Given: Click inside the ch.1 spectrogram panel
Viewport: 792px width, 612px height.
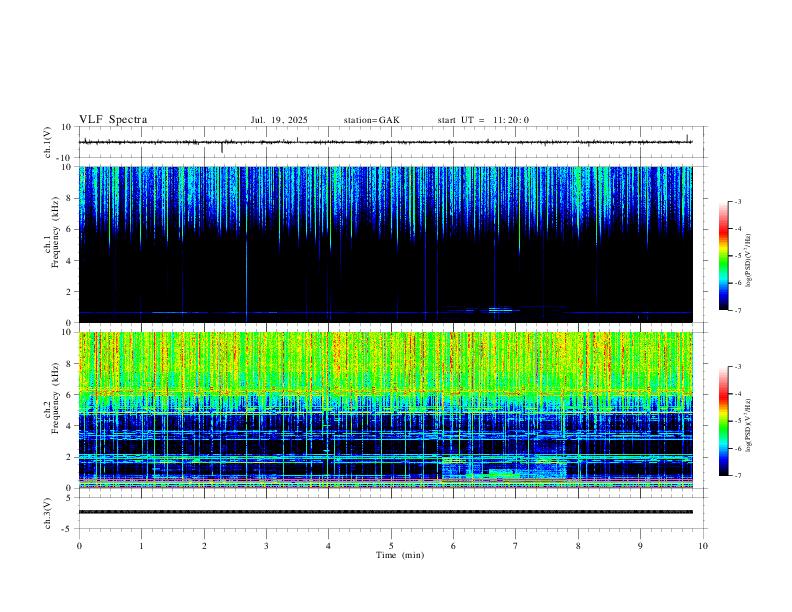Looking at the screenshot, I should point(385,244).
